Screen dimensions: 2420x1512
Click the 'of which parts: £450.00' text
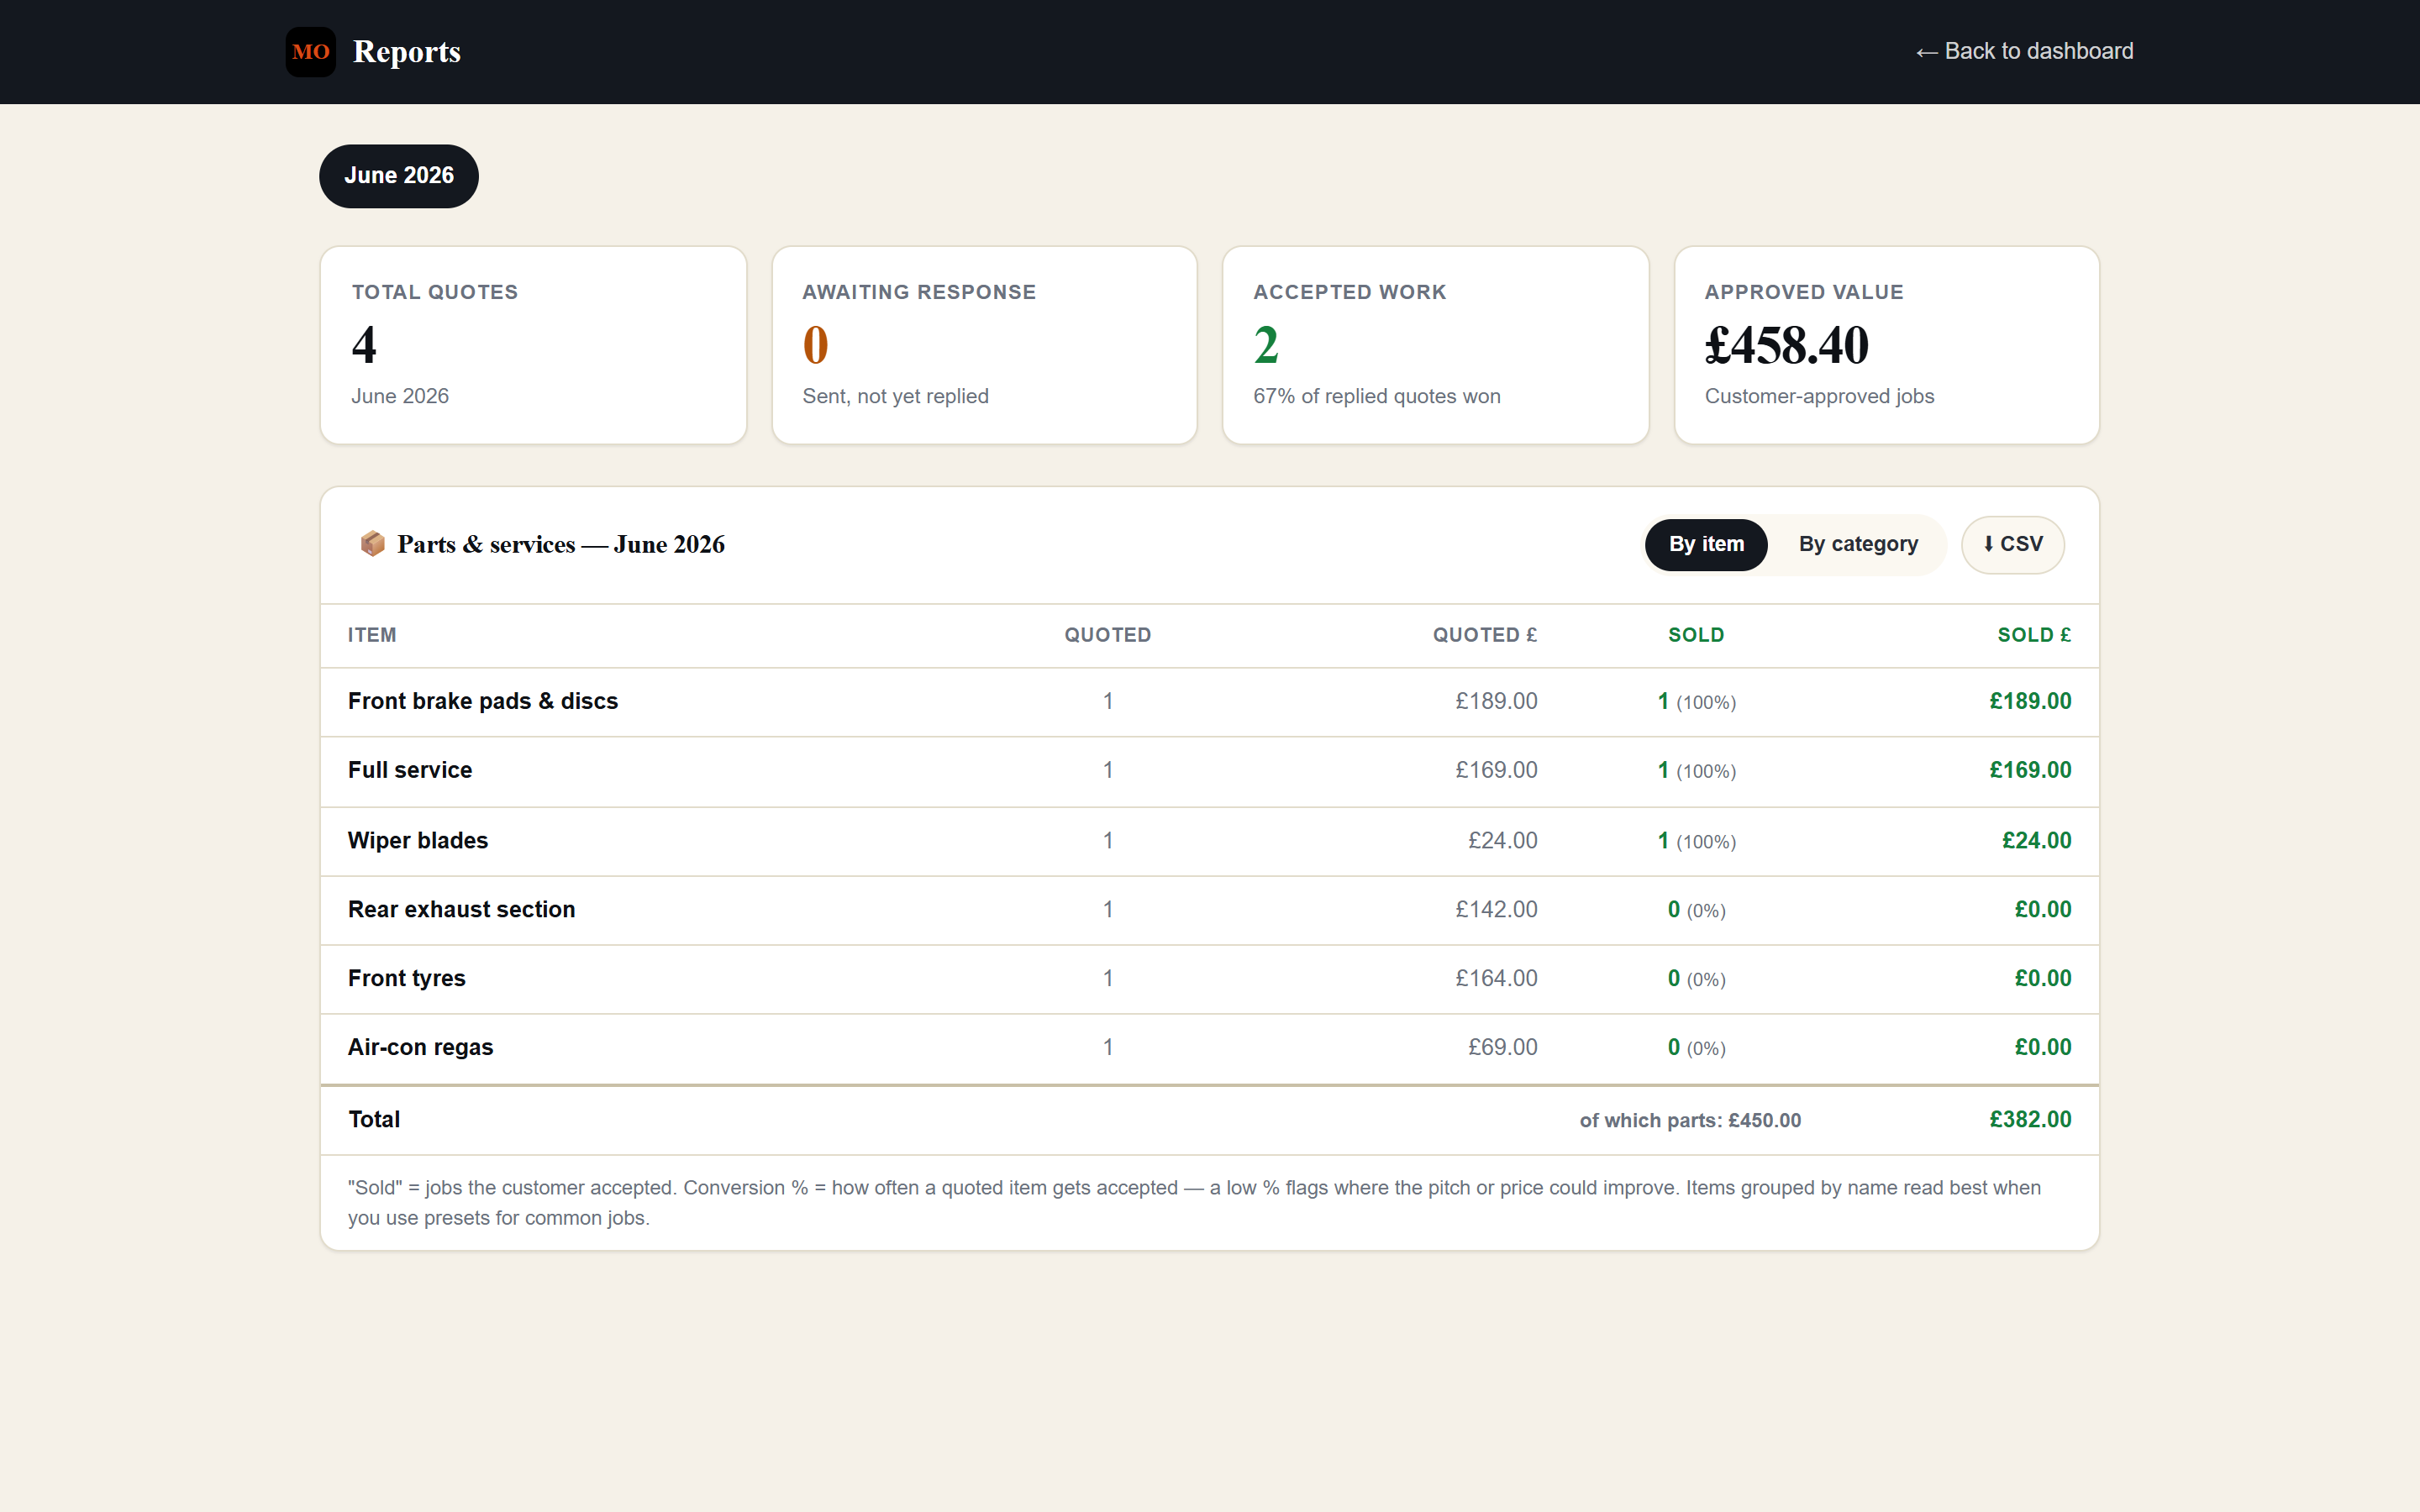click(x=1690, y=1121)
